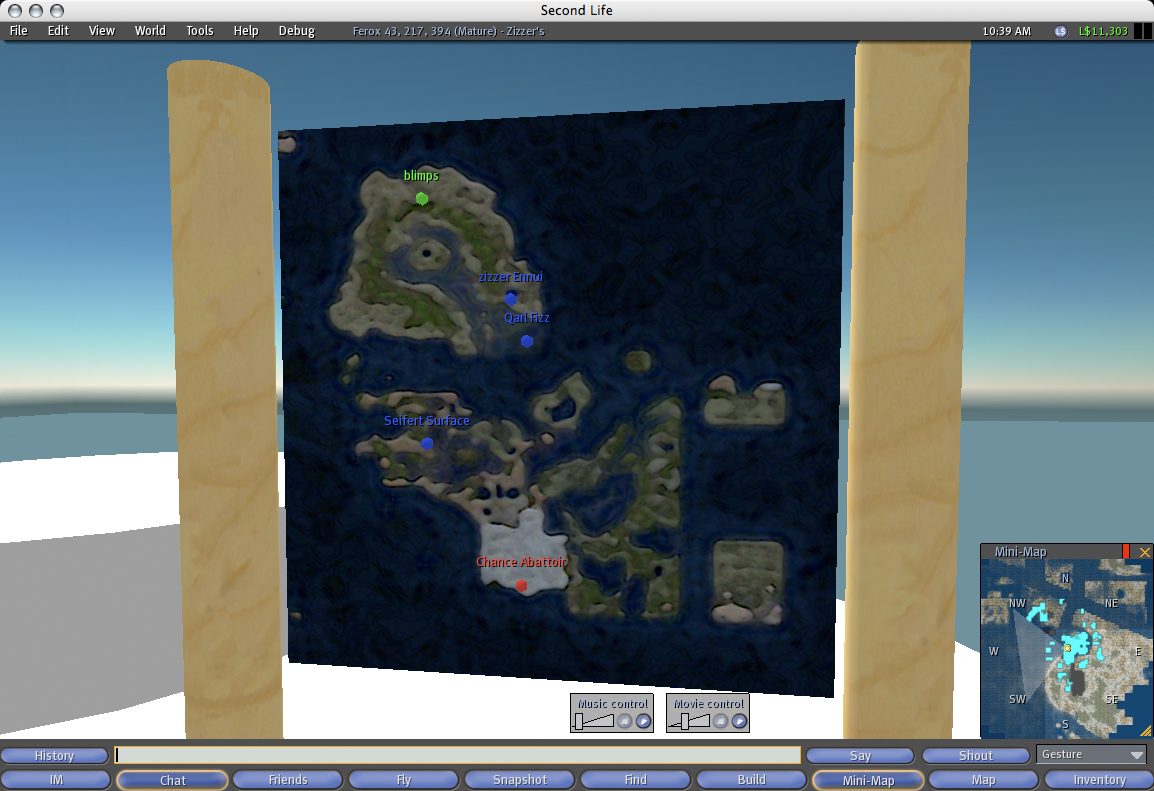Screen dimensions: 1154x791
Task: Click the Chance Abattoir label on map
Action: pyautogui.click(x=521, y=562)
